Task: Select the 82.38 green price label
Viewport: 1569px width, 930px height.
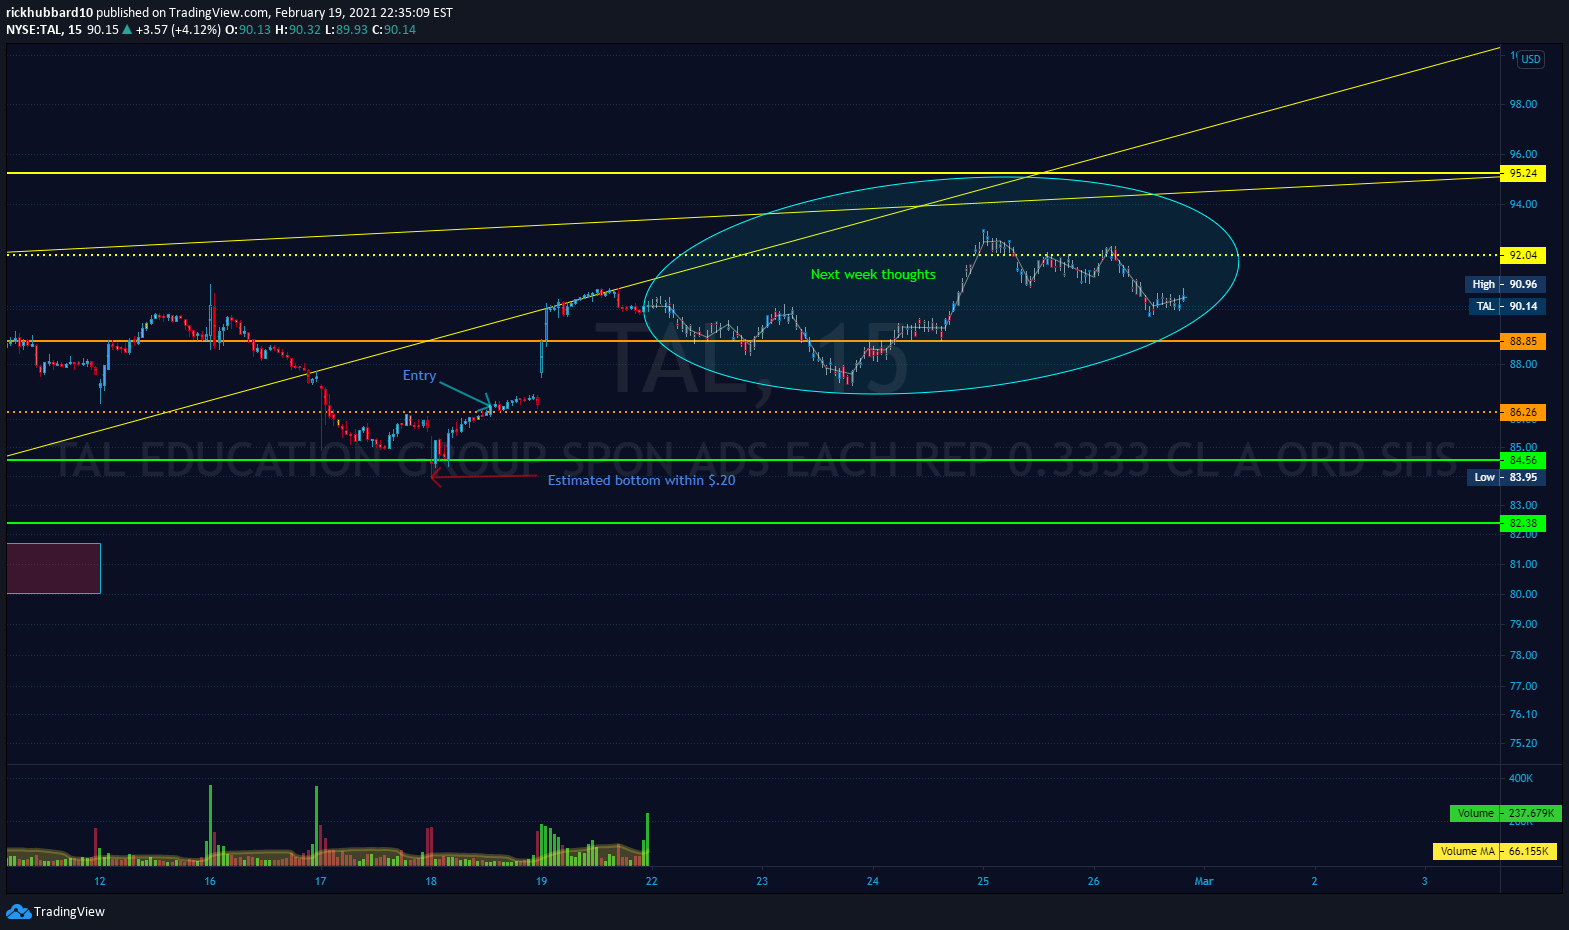Action: [x=1523, y=523]
